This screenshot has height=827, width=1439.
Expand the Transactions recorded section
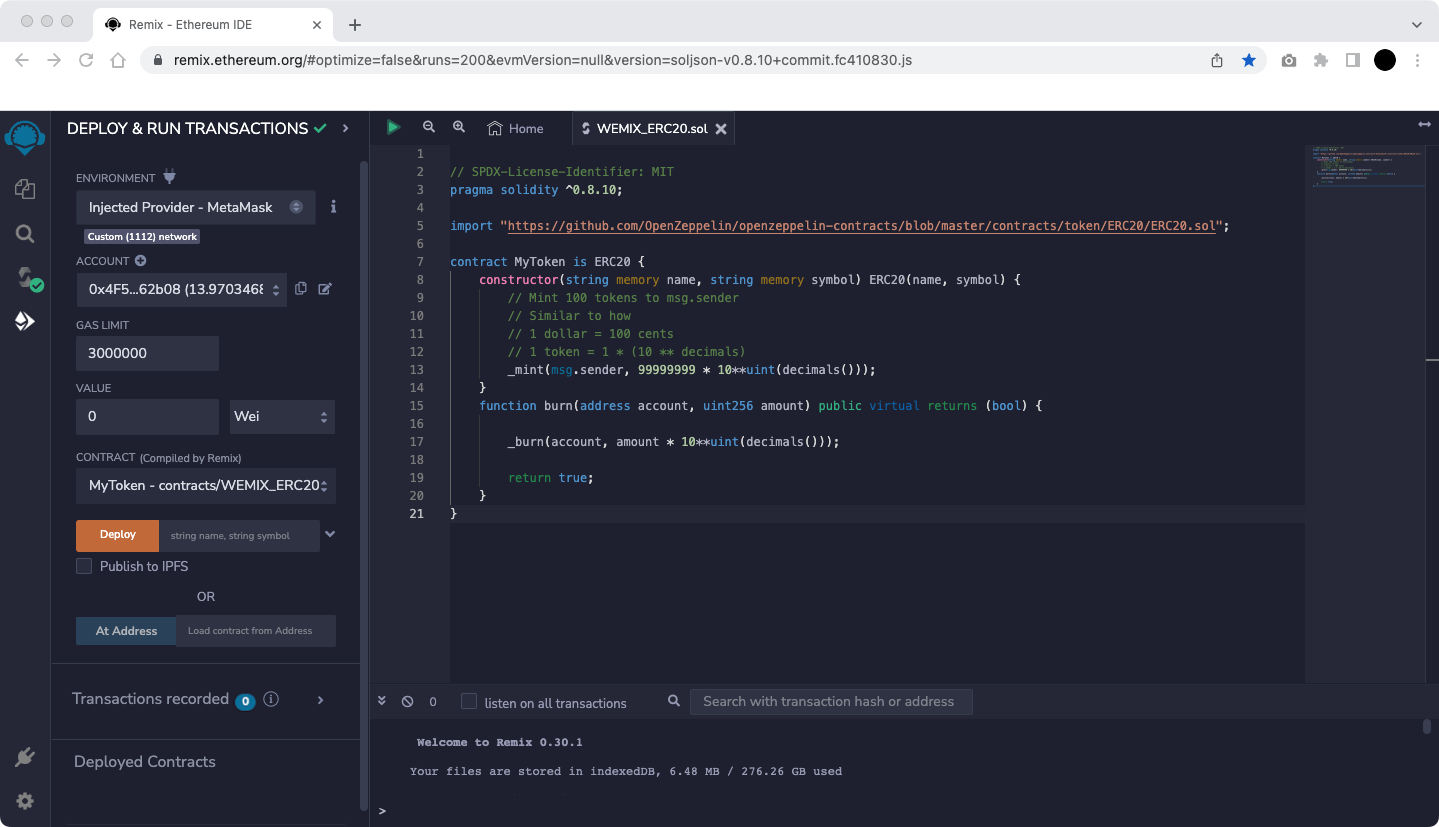click(x=320, y=700)
